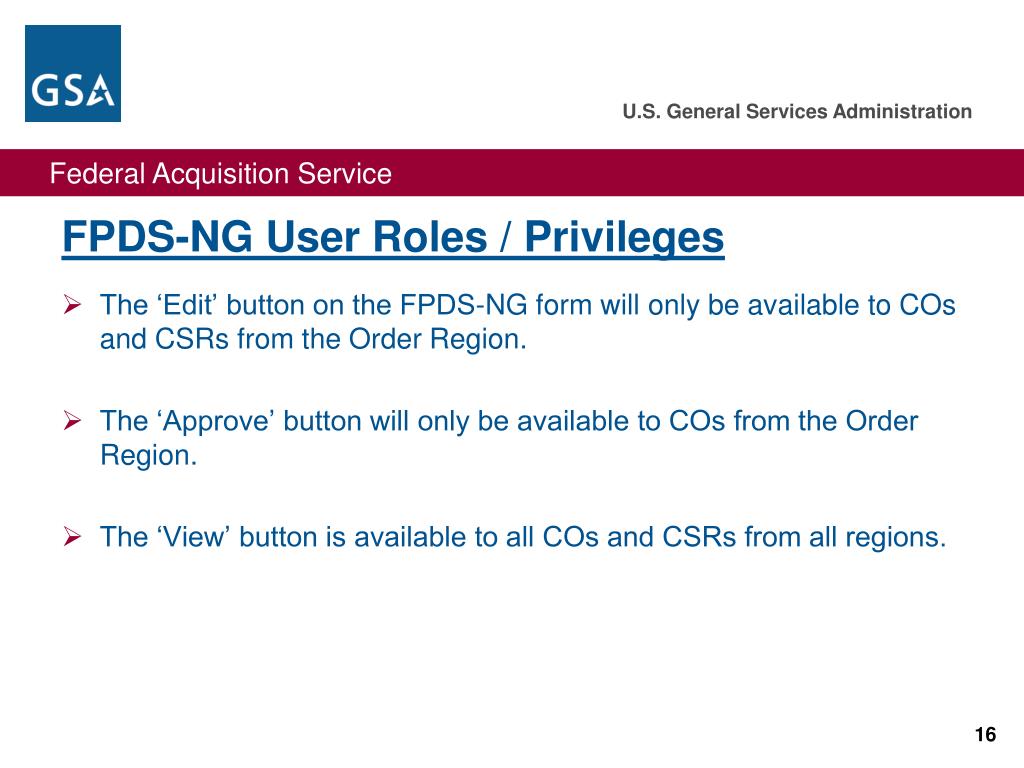Click the FPDS-NG User Roles / Privileges title
The width and height of the screenshot is (1024, 768).
(393, 237)
